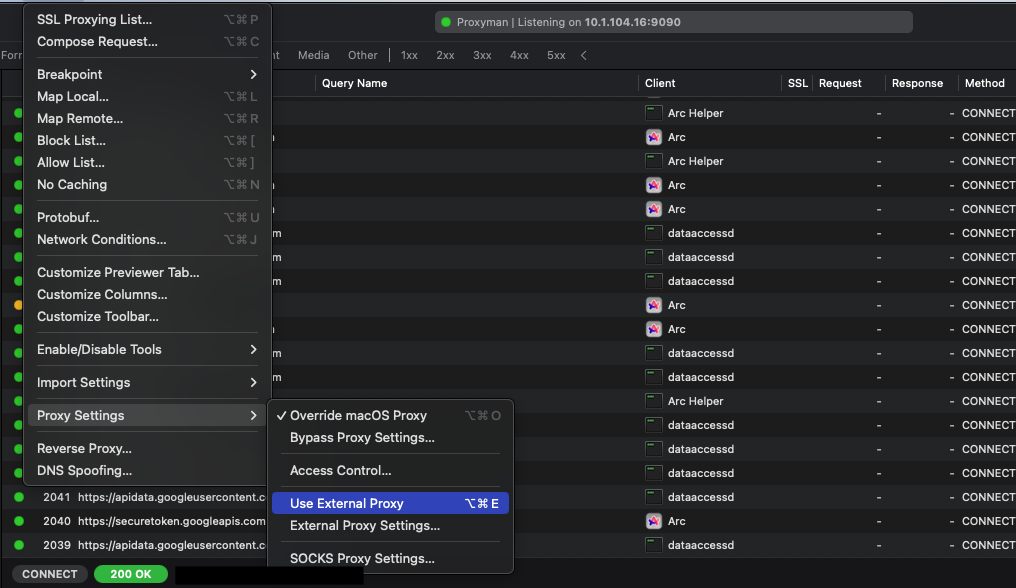The image size is (1016, 588).
Task: Click Arc icon in row 2040
Action: [654, 521]
